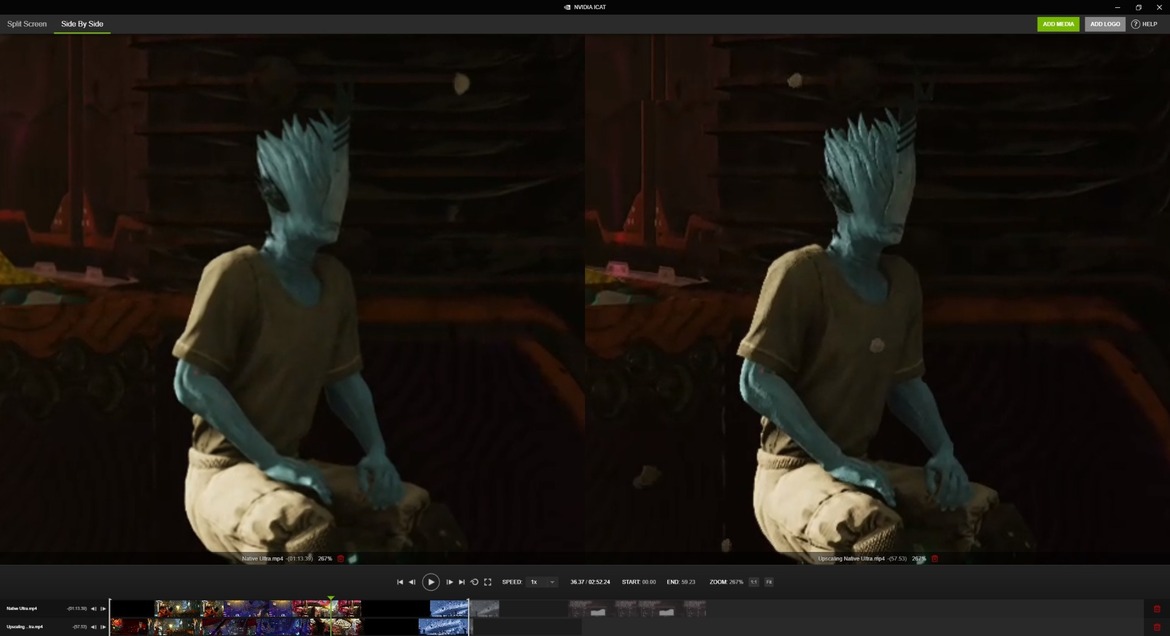Screen dimensions: 1170x636
Task: Toggle loop playback icon
Action: [474, 582]
